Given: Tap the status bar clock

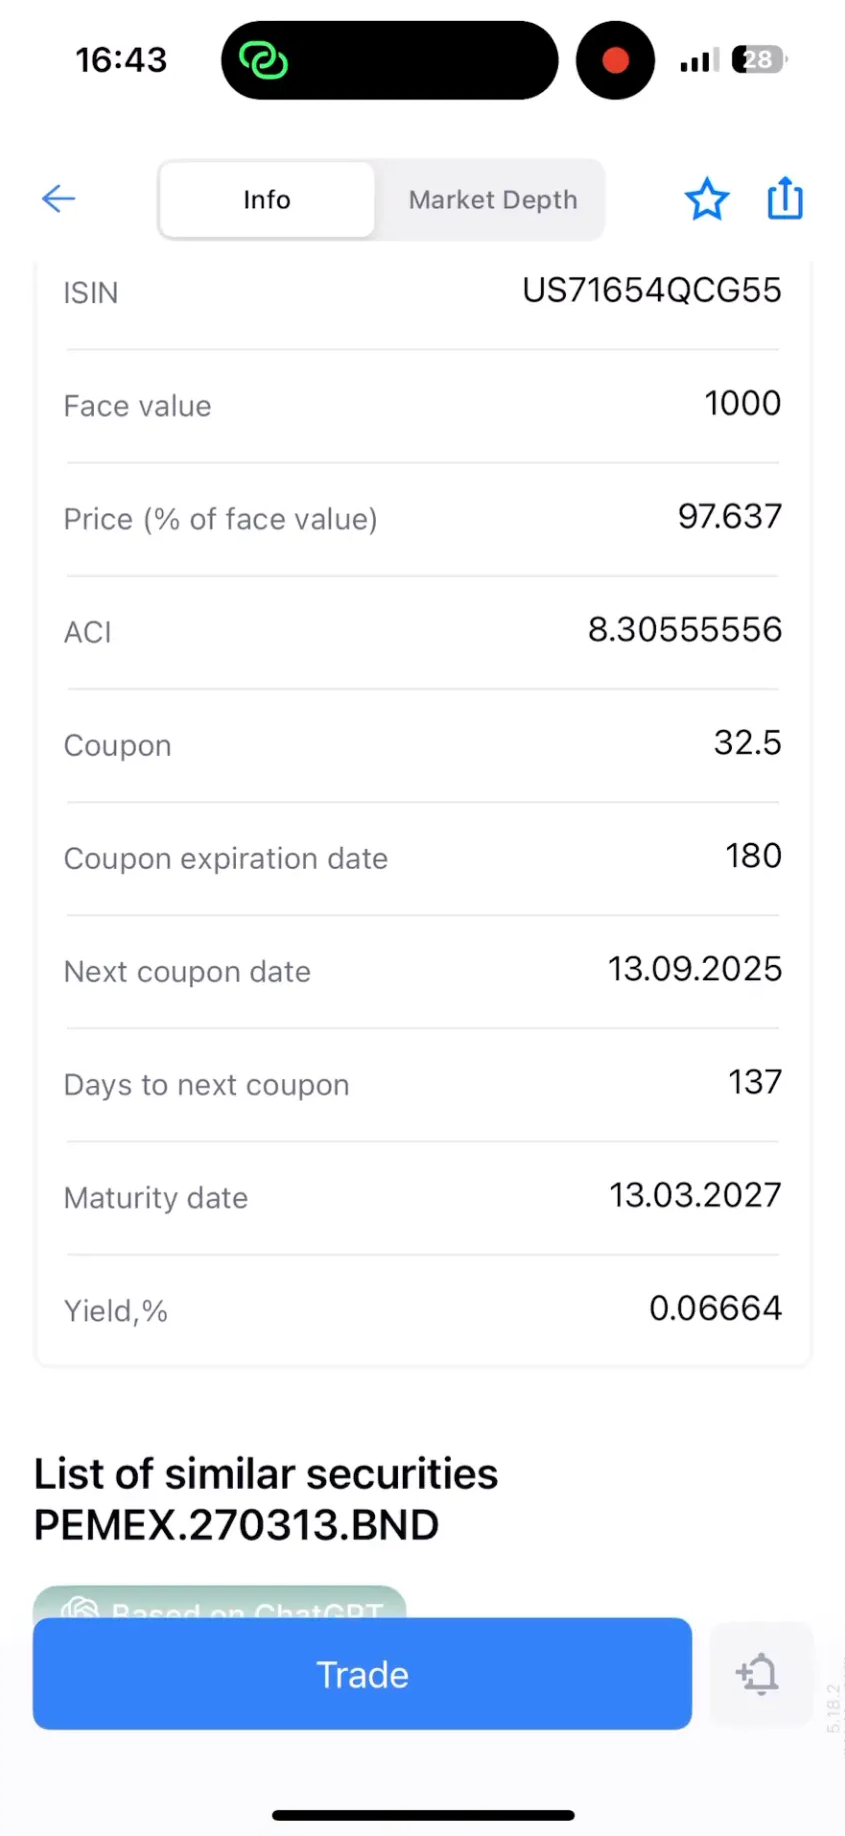Looking at the screenshot, I should (121, 60).
